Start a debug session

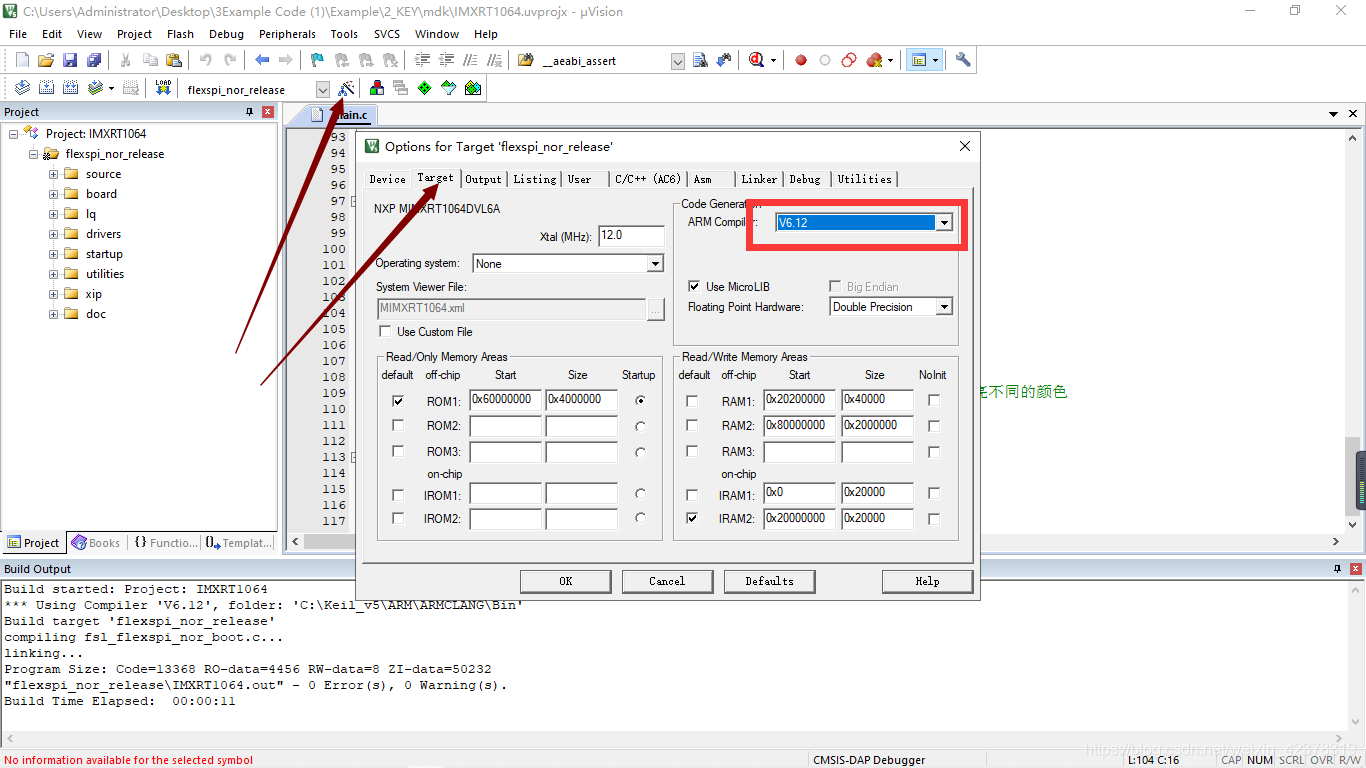pyautogui.click(x=757, y=59)
